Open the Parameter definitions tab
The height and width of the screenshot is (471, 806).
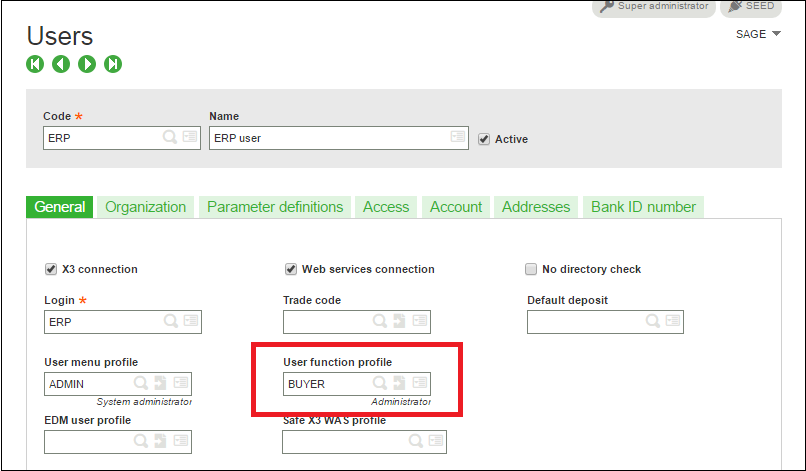tap(275, 207)
